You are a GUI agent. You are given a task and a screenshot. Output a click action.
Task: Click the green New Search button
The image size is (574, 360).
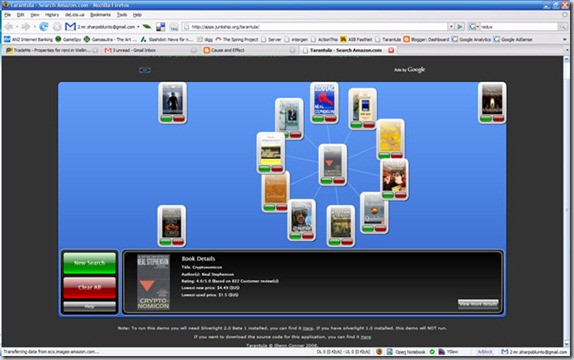click(x=90, y=263)
